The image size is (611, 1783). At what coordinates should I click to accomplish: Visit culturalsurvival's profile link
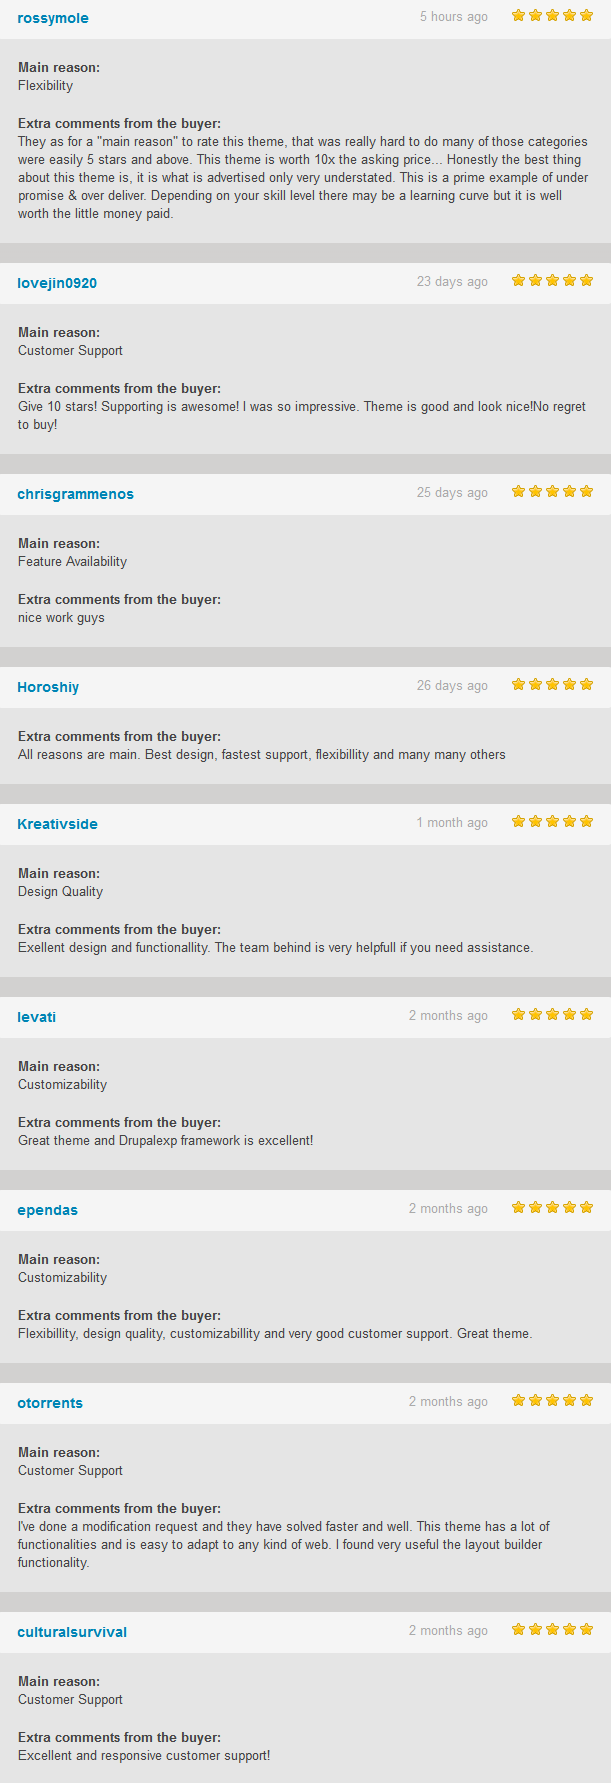72,1632
